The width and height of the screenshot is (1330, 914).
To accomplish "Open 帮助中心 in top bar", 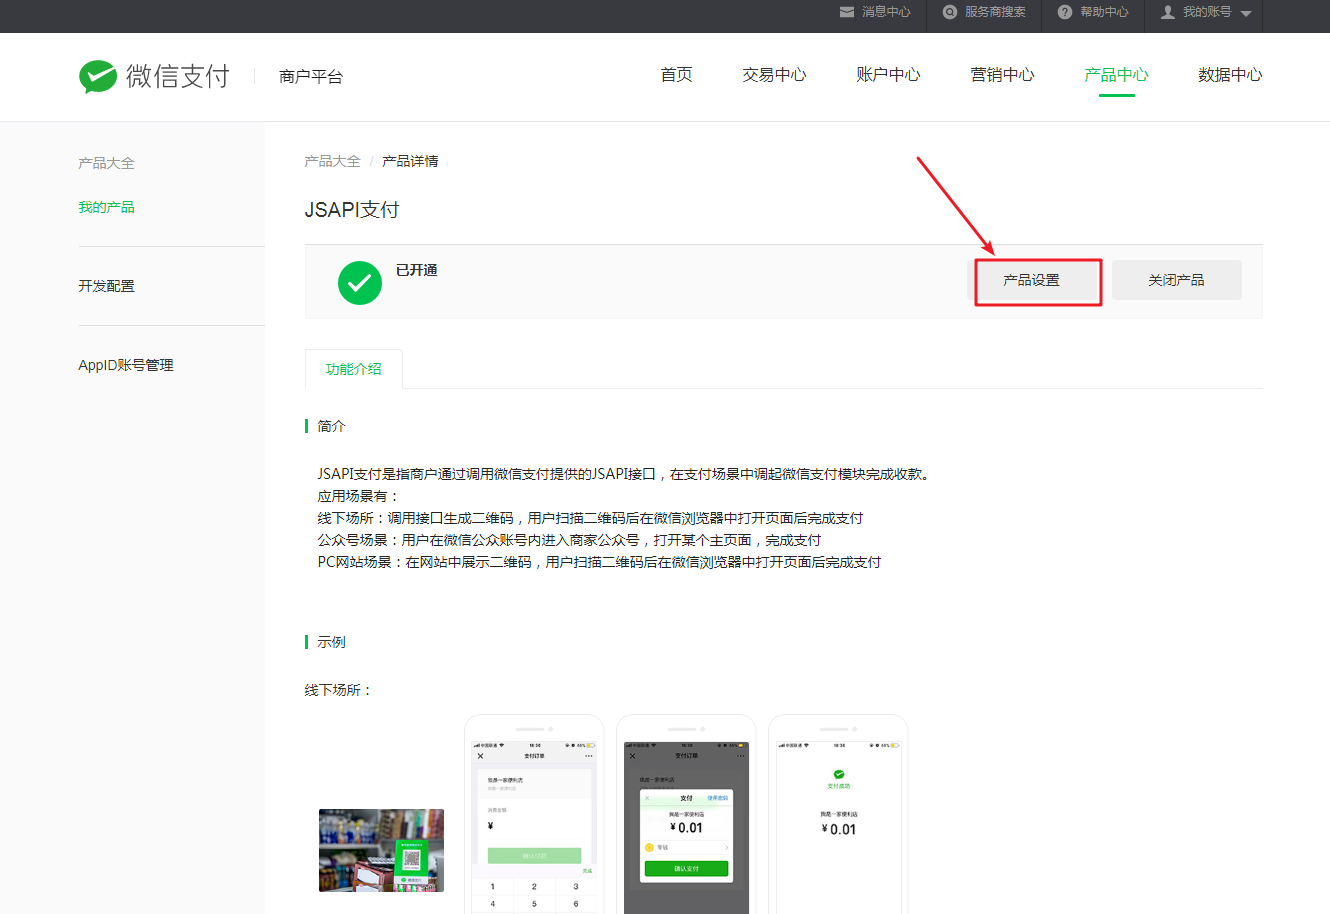I will [x=1104, y=12].
